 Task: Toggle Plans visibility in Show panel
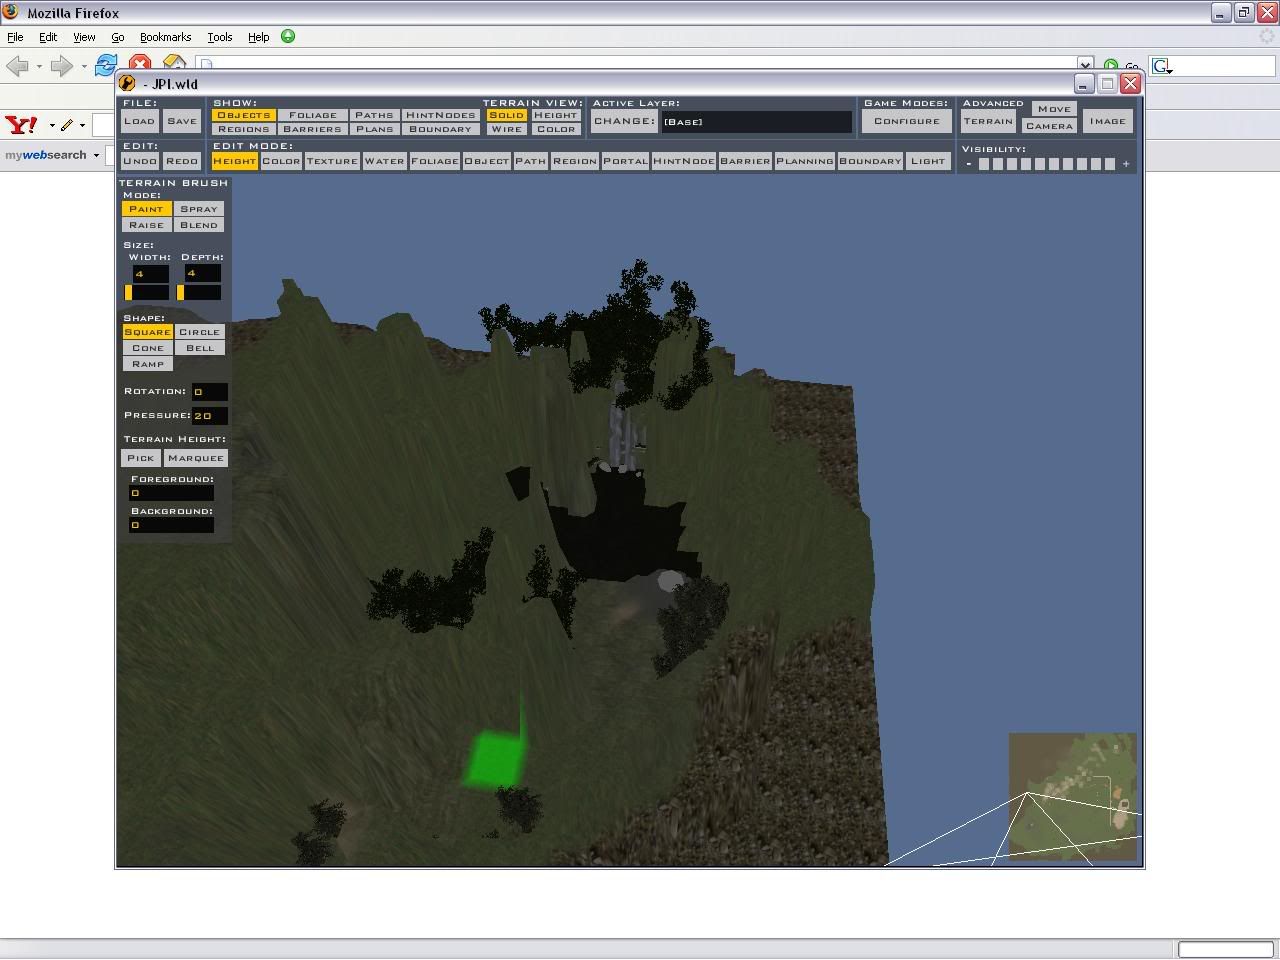click(374, 129)
